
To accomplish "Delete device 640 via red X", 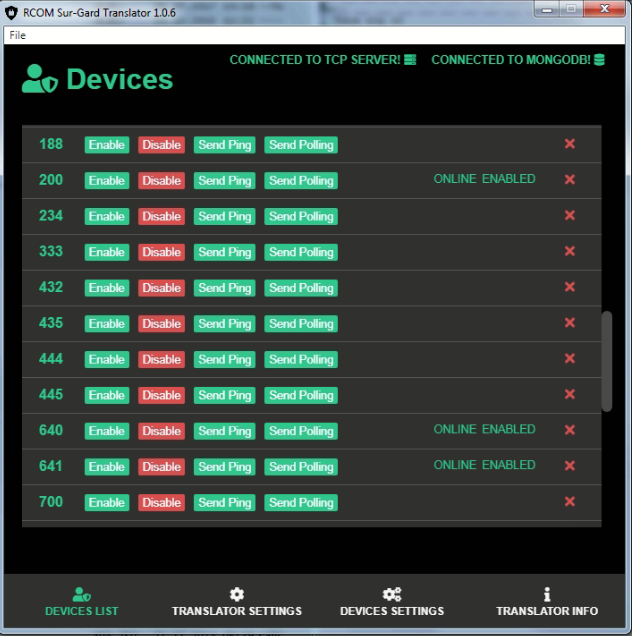I will (x=570, y=430).
